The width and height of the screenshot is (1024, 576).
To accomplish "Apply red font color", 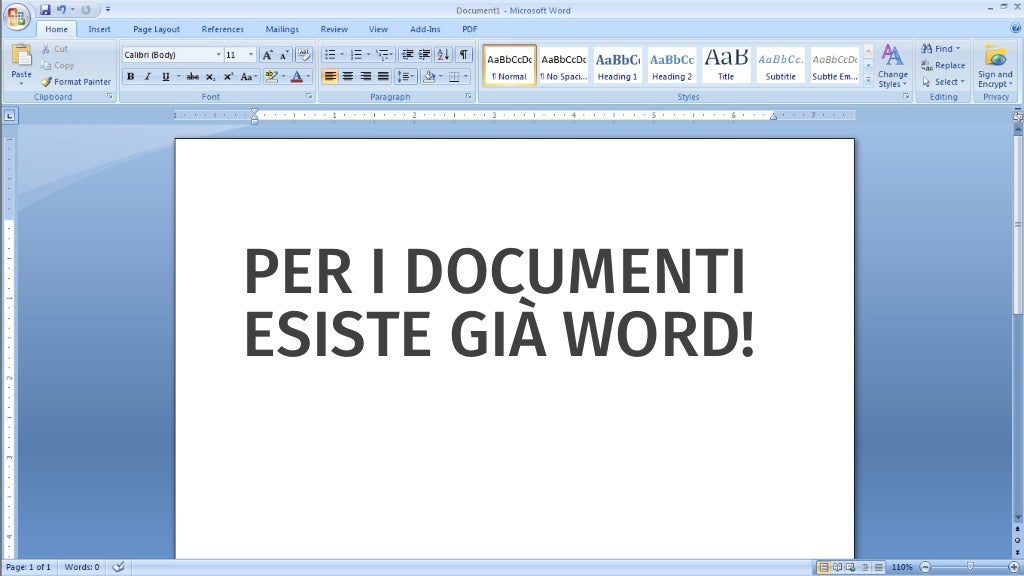I will point(296,77).
